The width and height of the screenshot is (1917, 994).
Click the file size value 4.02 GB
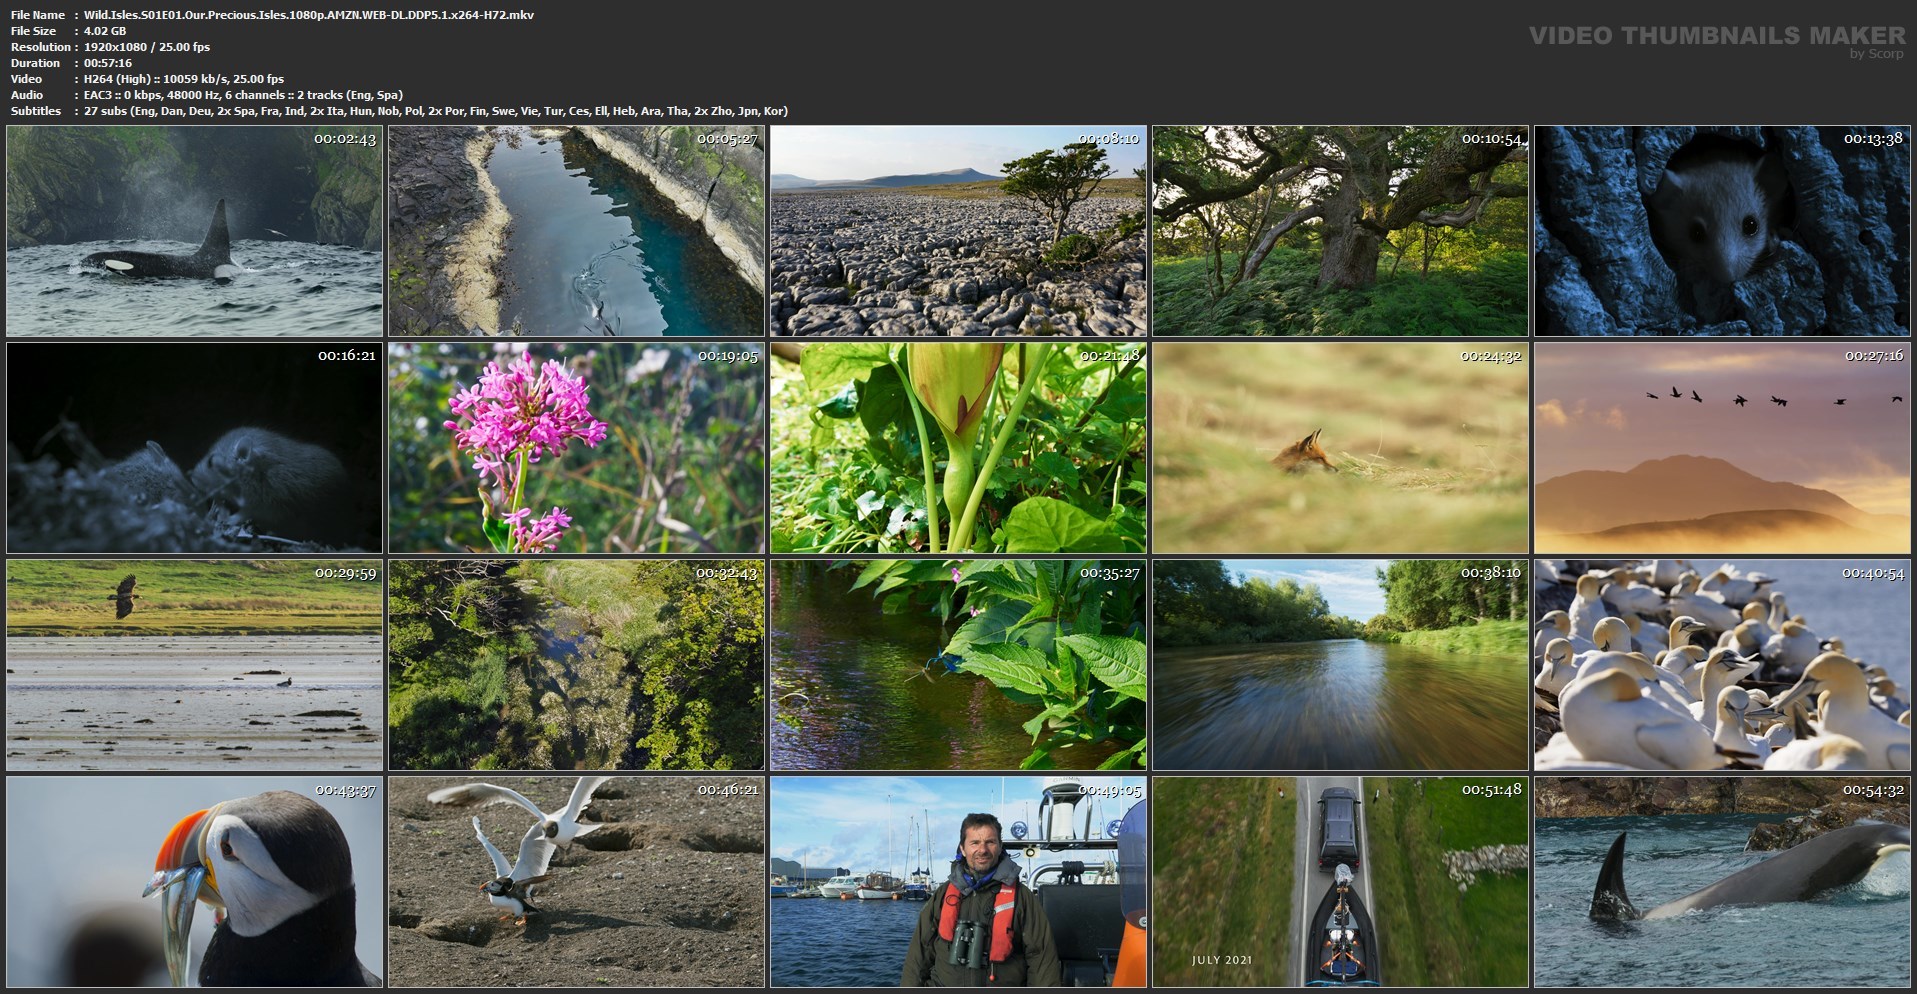(105, 31)
